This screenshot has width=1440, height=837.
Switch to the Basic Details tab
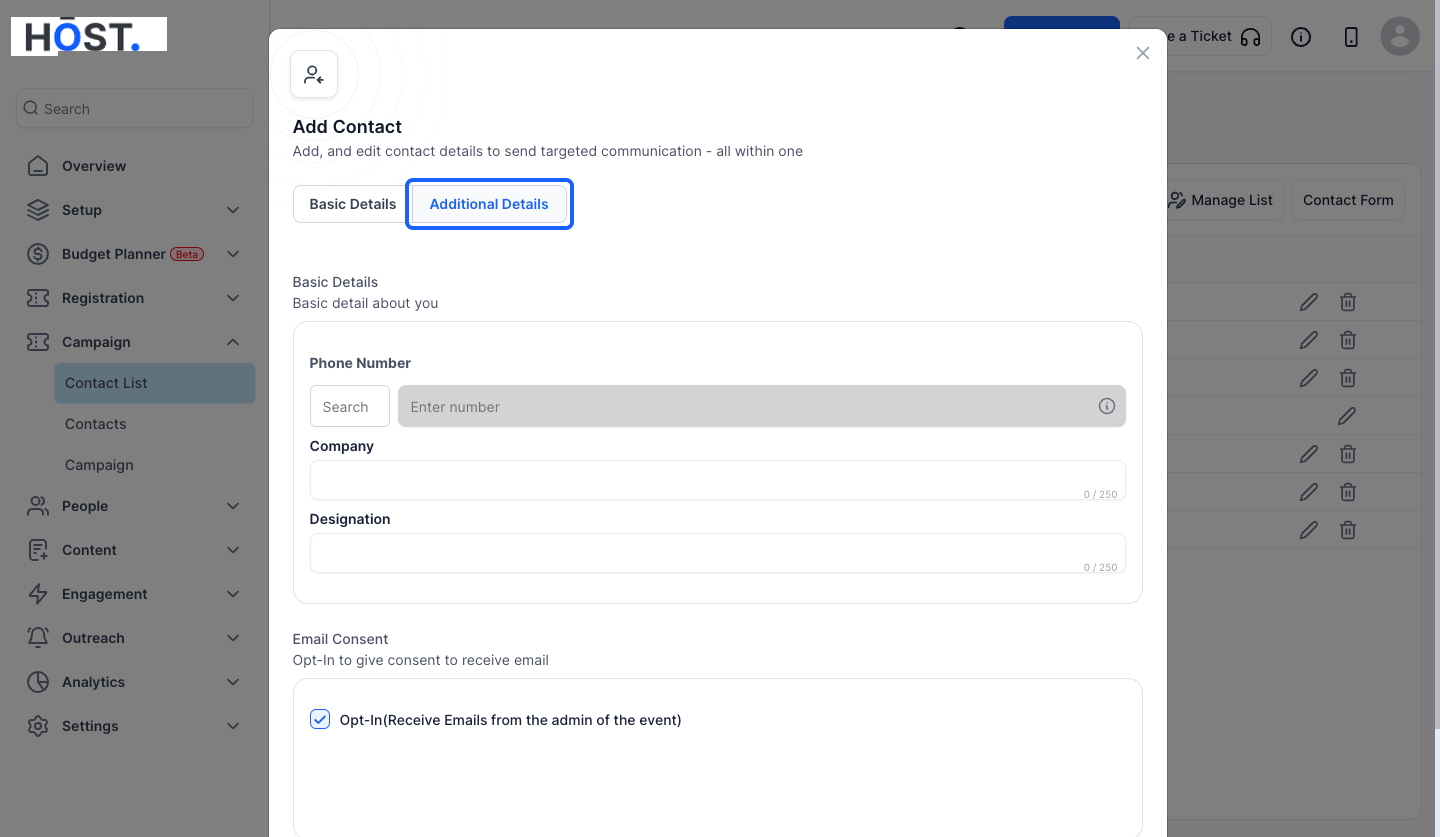(x=352, y=204)
